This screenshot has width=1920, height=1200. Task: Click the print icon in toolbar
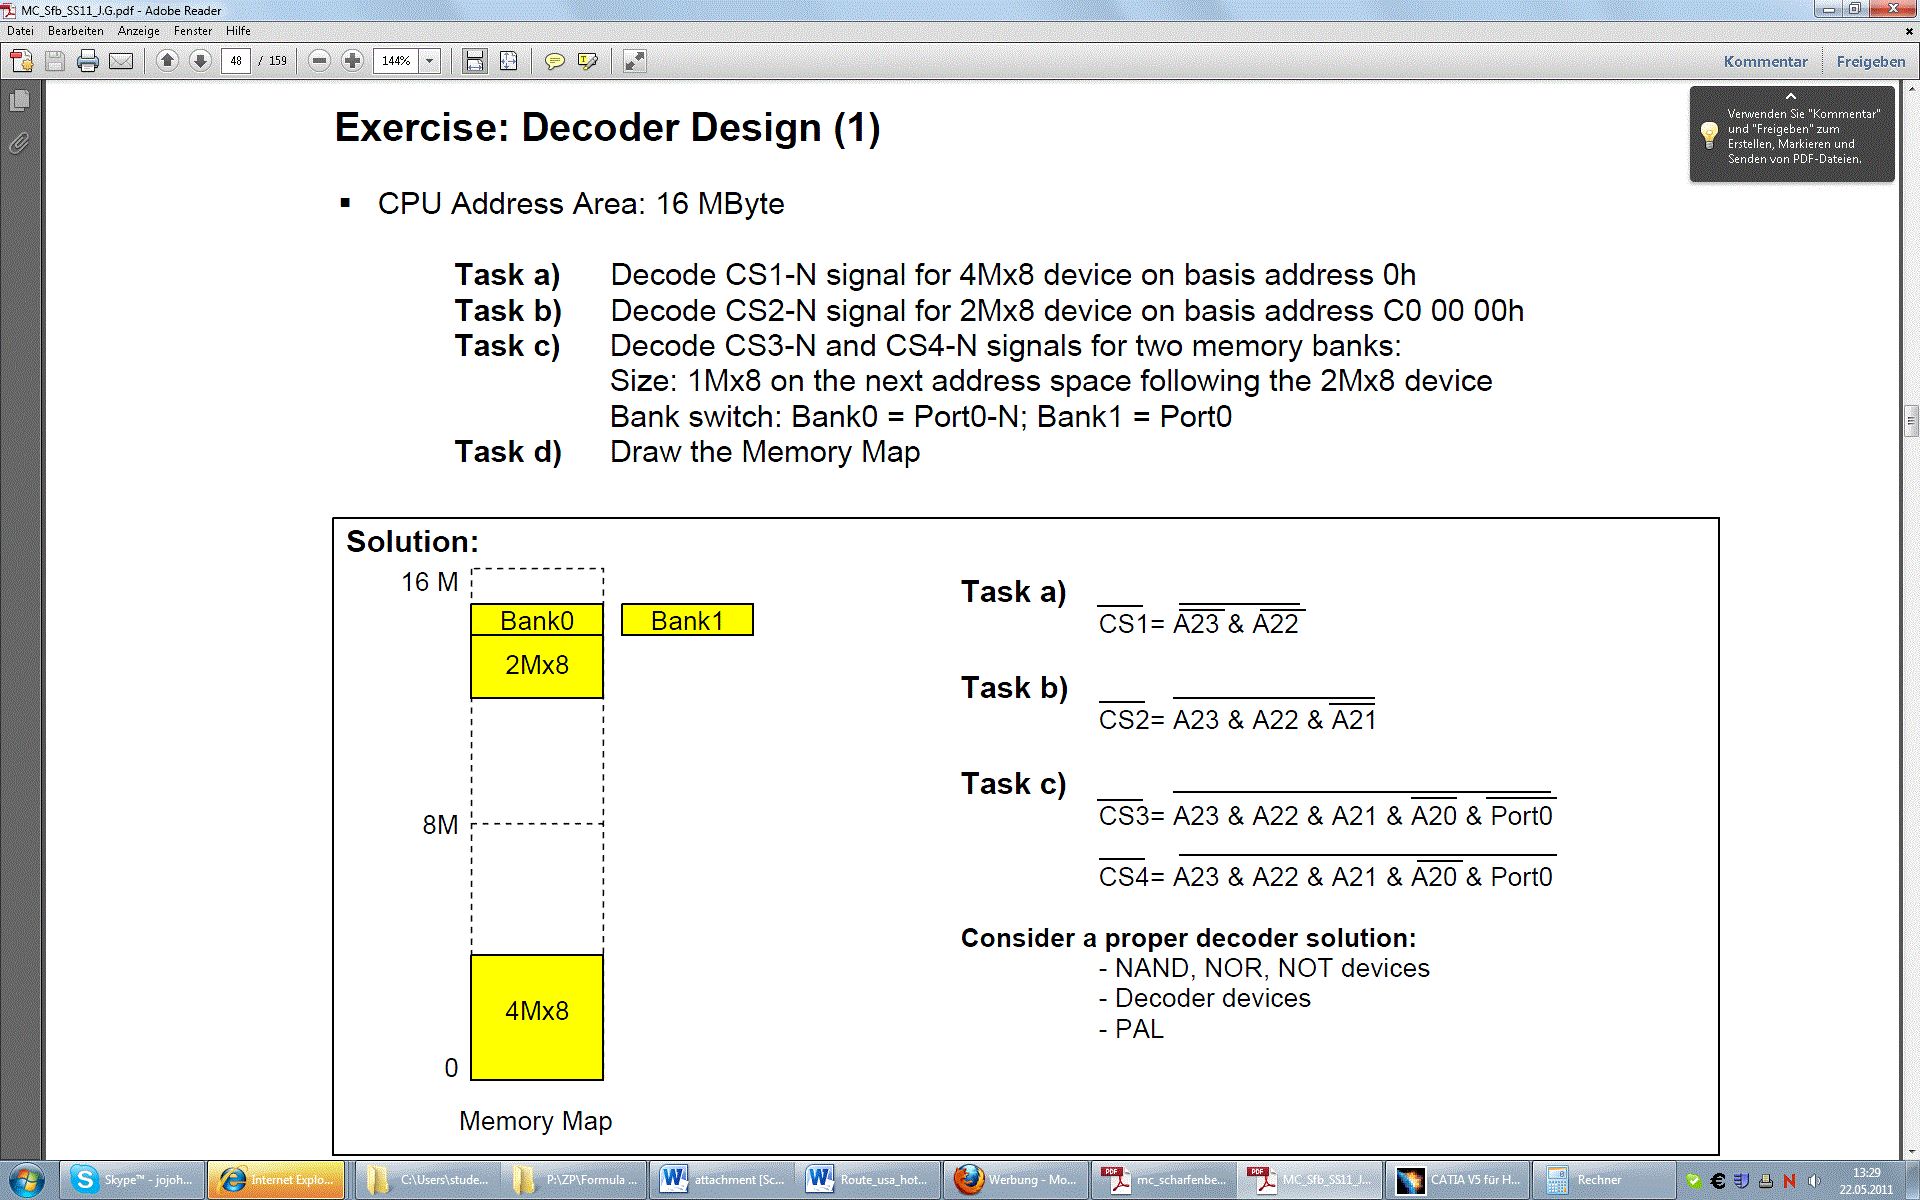pos(88,61)
